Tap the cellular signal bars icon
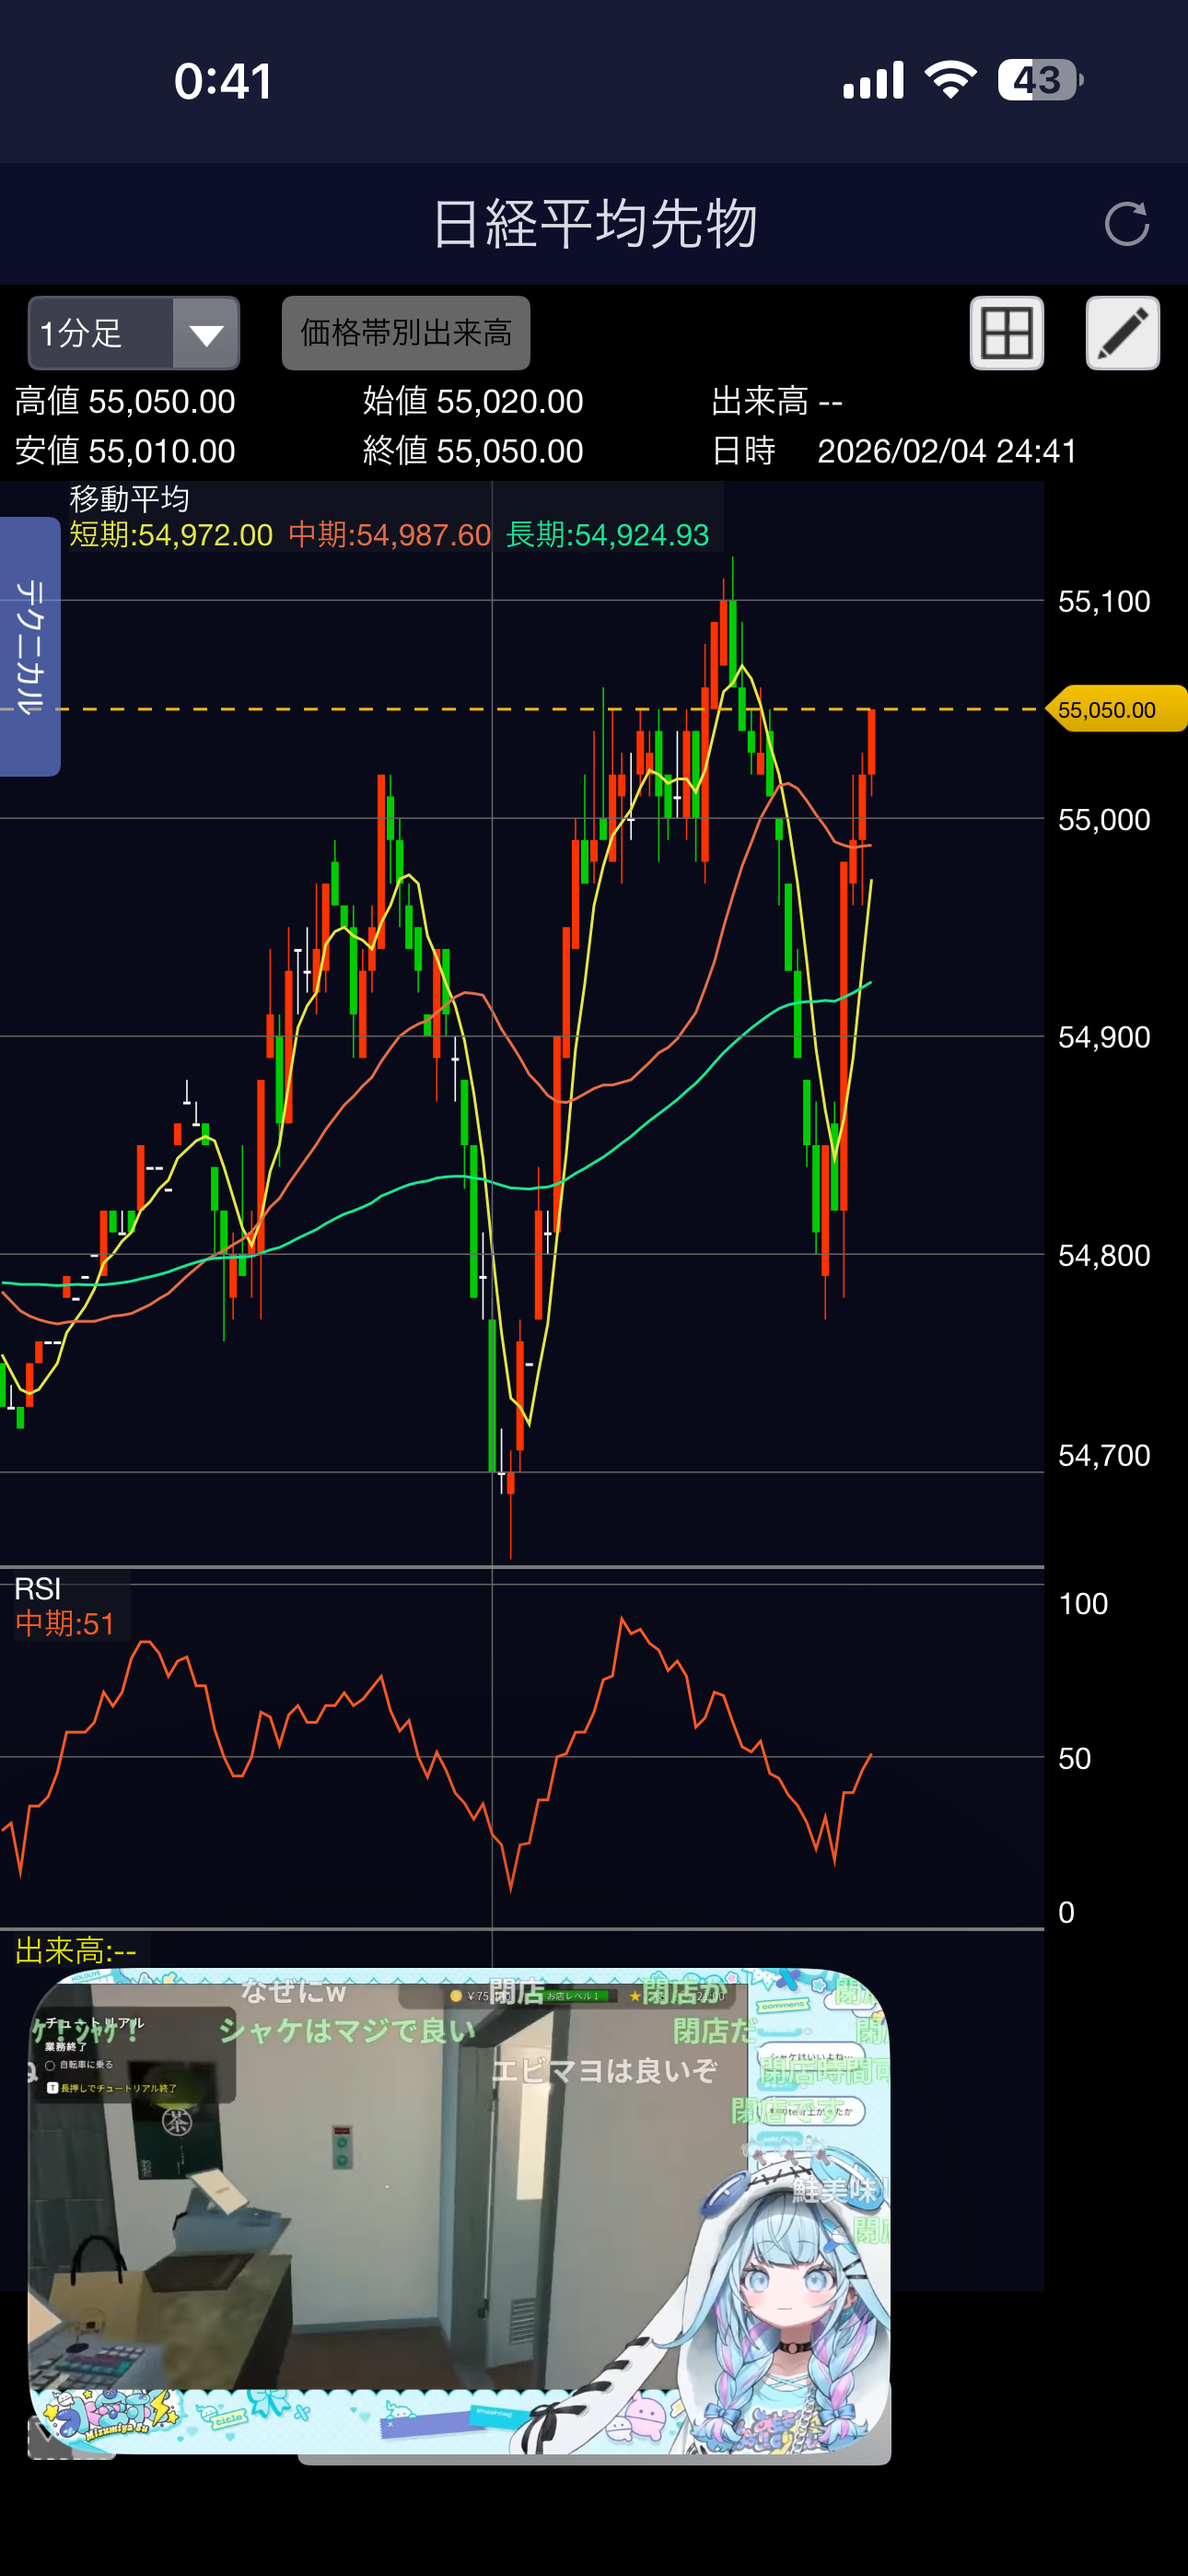 (873, 80)
